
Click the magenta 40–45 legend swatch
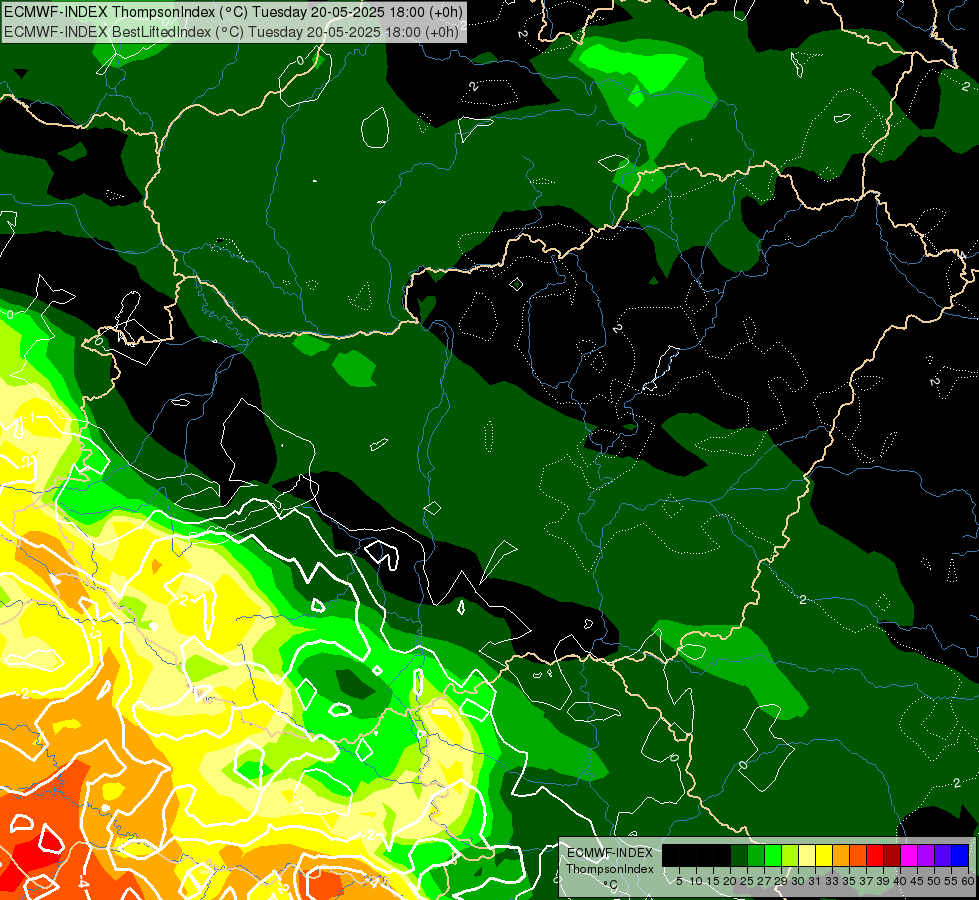coord(909,855)
